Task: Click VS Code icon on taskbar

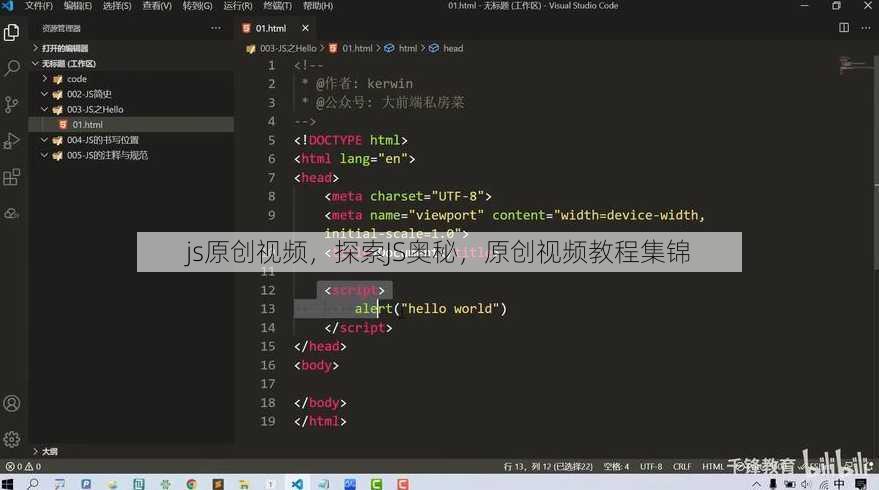Action: [297, 484]
